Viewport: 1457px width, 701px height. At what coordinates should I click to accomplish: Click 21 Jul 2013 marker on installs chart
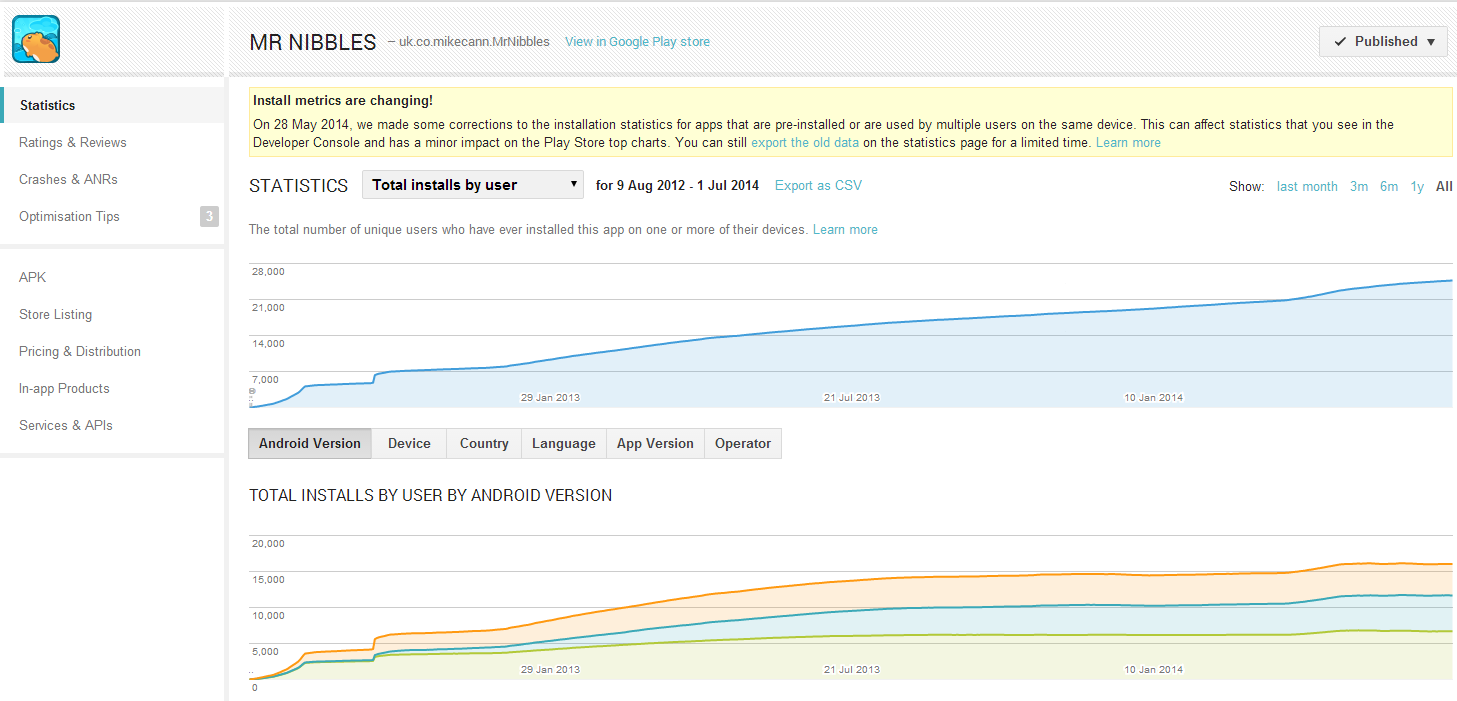click(851, 398)
